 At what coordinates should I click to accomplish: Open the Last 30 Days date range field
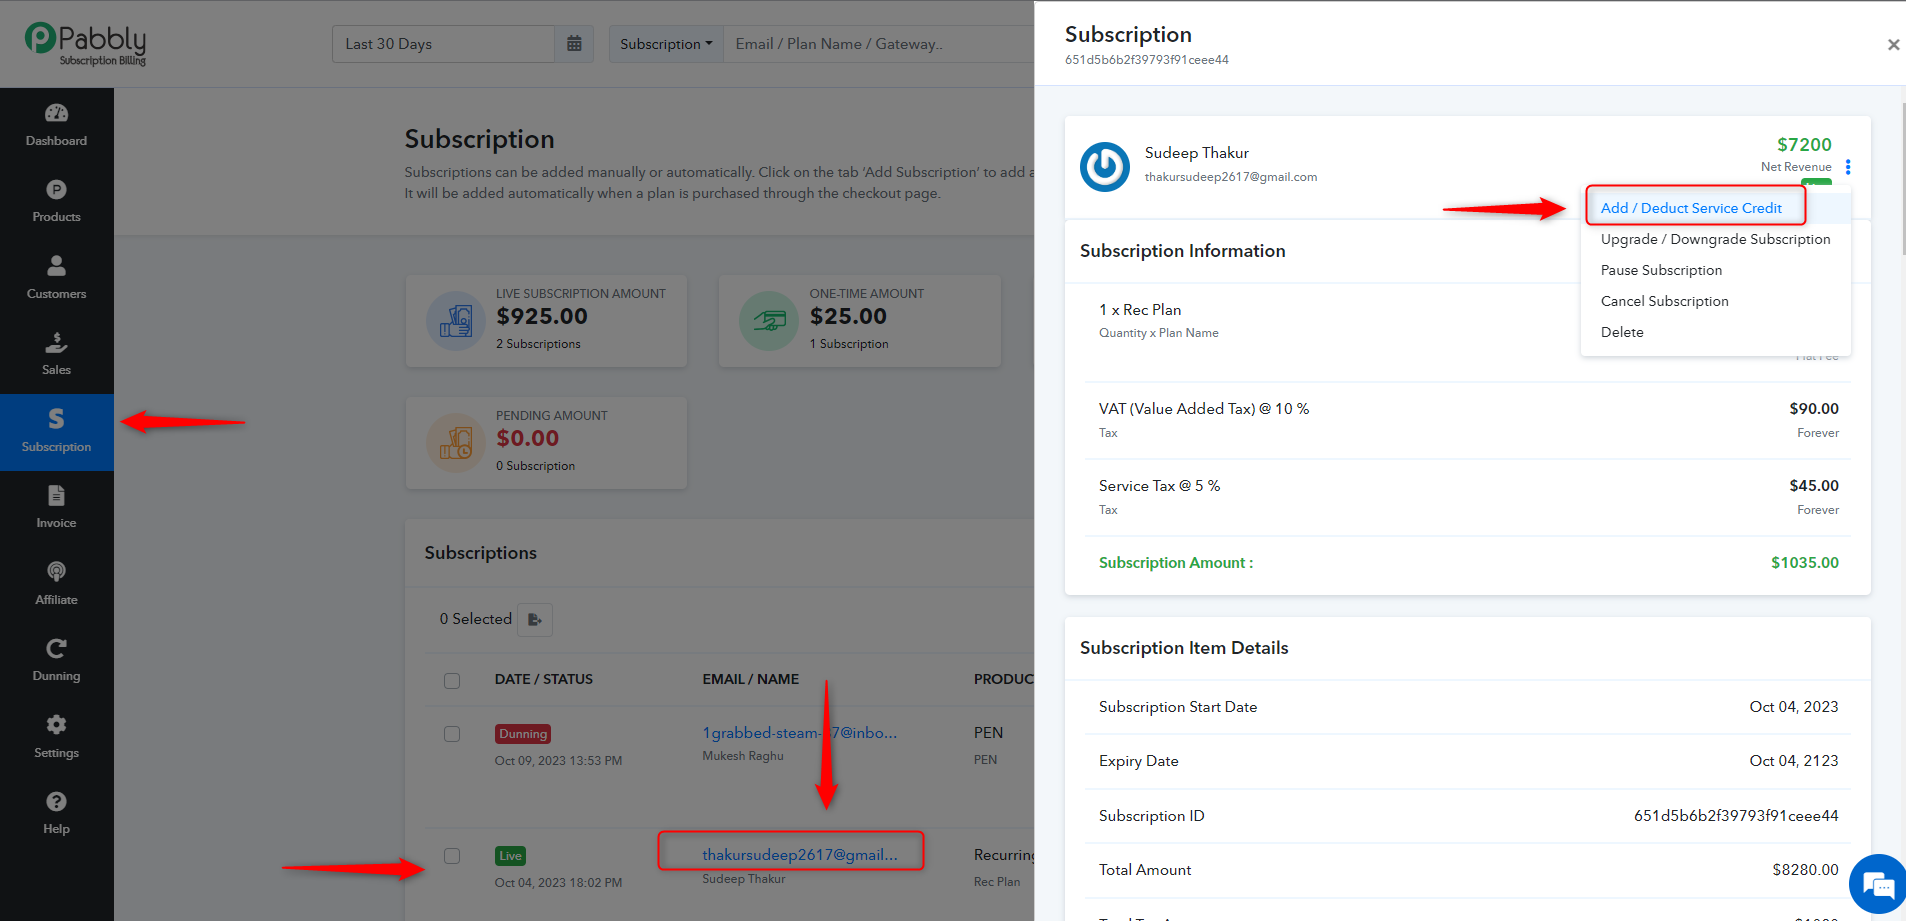[x=443, y=44]
